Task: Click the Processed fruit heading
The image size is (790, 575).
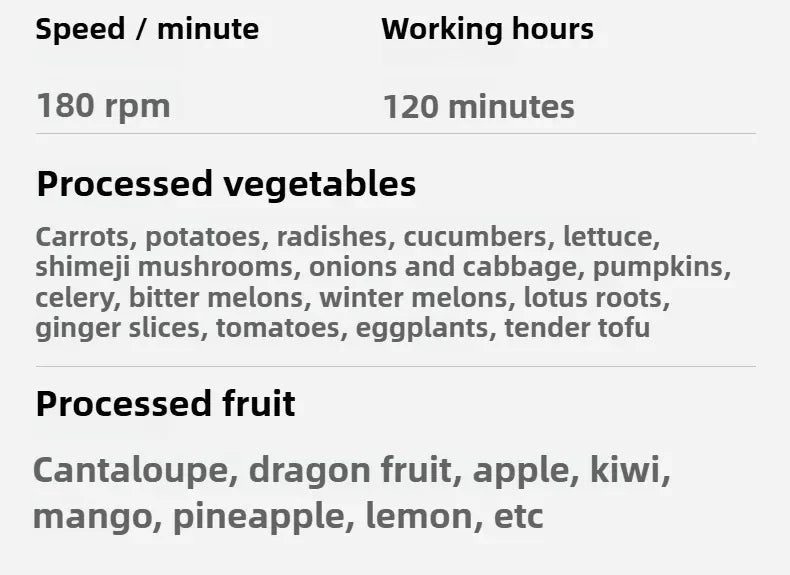Action: click(165, 404)
